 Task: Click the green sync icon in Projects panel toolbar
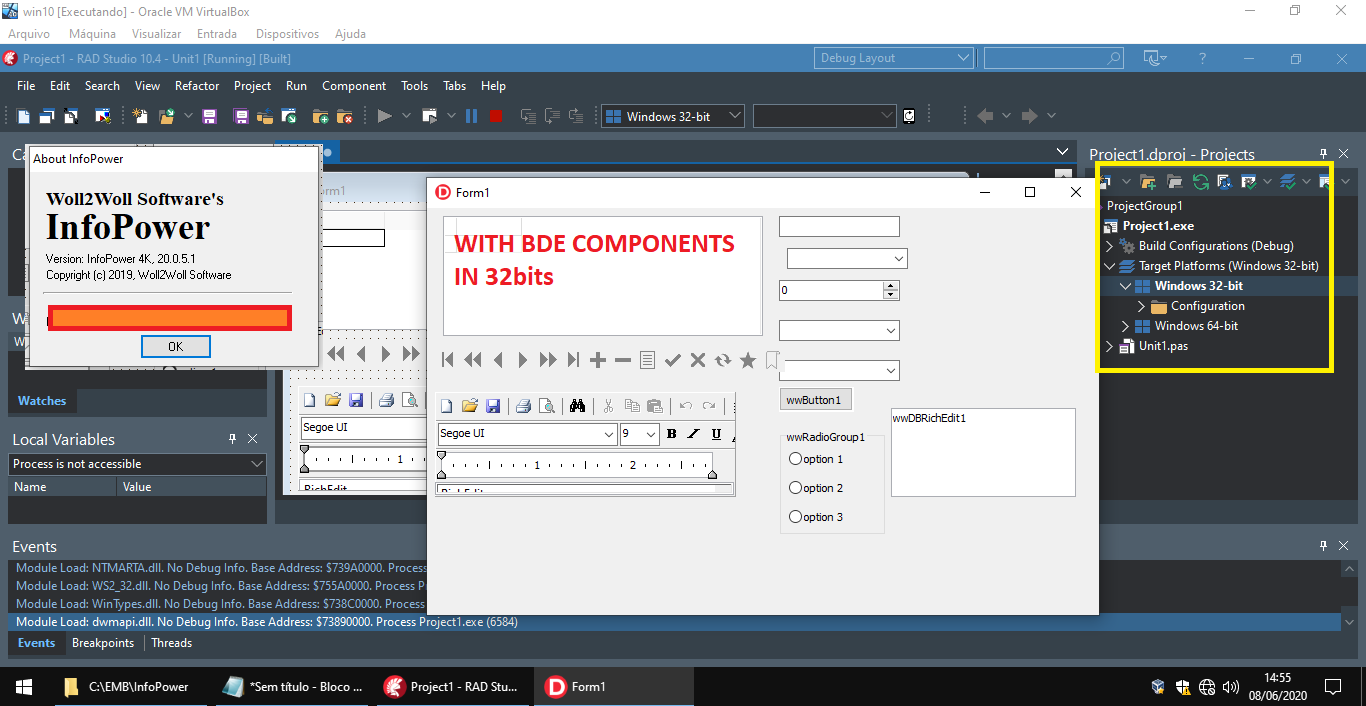(x=1201, y=182)
